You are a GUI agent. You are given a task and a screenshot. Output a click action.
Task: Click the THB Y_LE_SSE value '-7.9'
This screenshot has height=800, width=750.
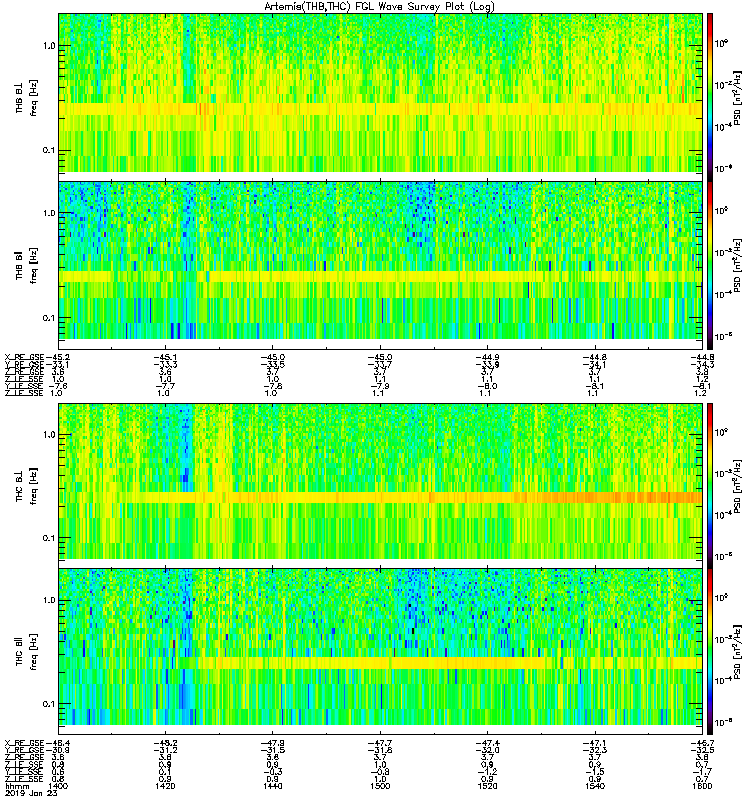(381, 386)
